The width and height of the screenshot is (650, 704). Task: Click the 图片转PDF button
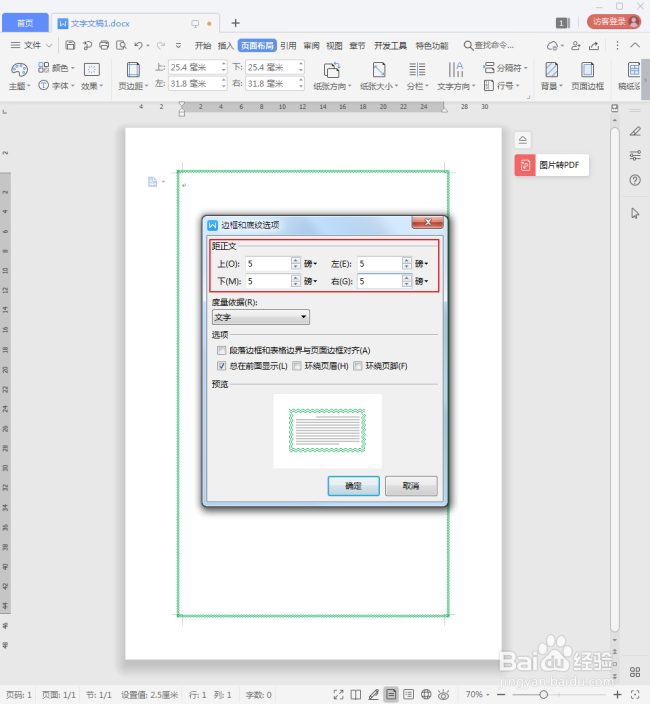[x=552, y=165]
